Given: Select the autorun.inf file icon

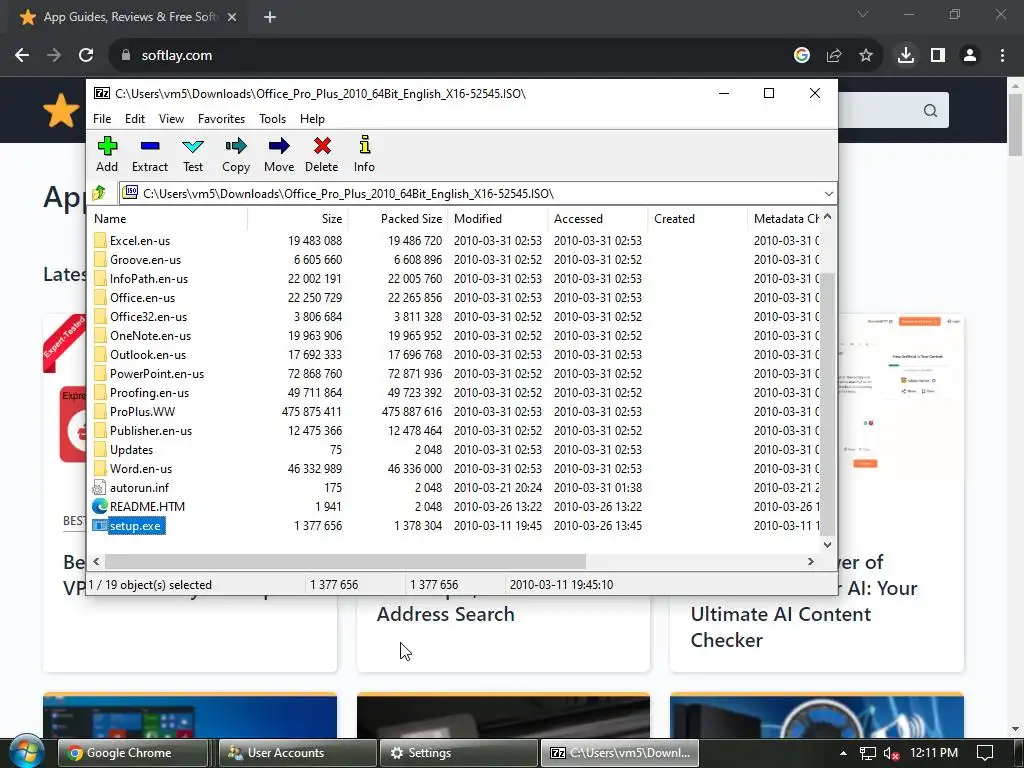Looking at the screenshot, I should click(99, 488).
